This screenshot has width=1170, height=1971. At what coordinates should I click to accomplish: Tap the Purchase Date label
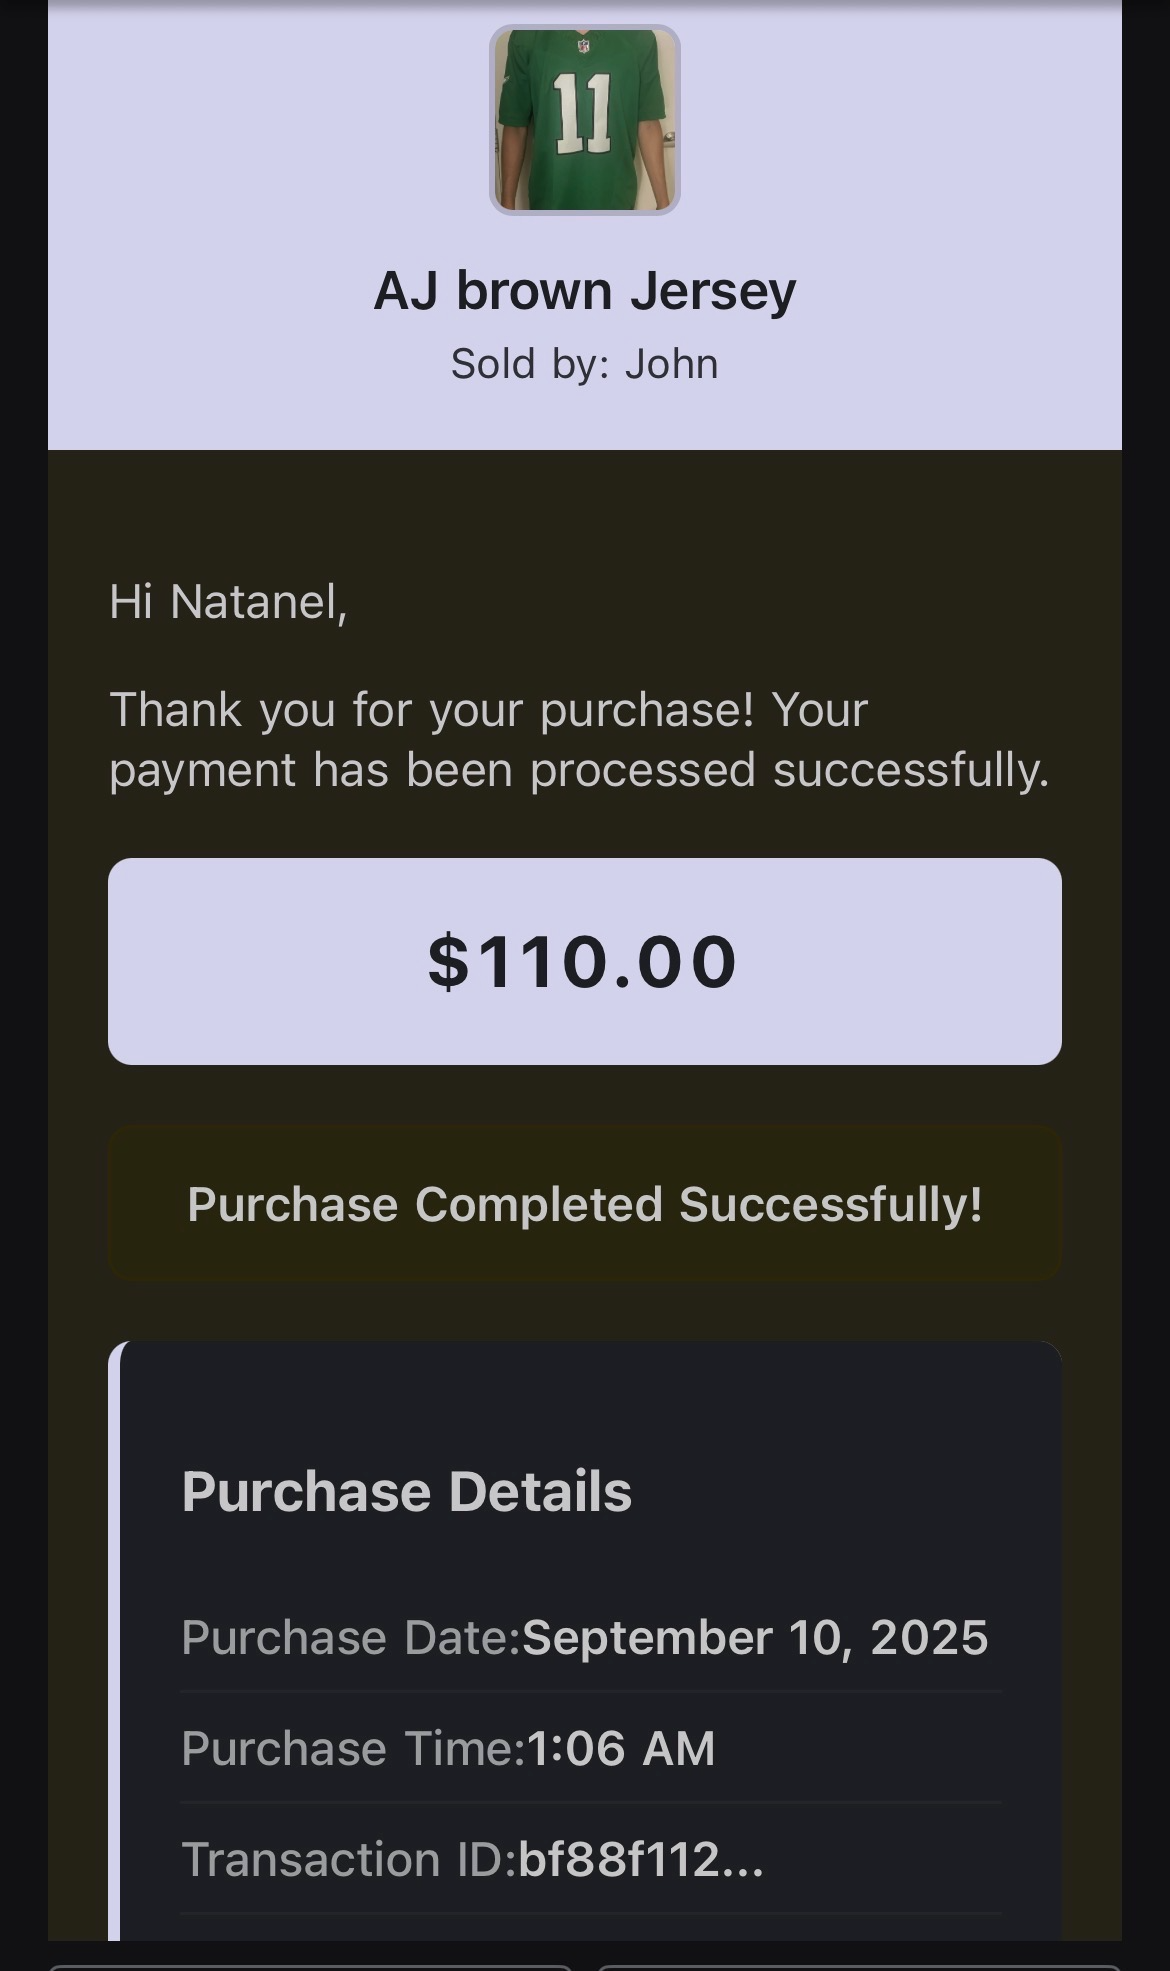tap(351, 1638)
